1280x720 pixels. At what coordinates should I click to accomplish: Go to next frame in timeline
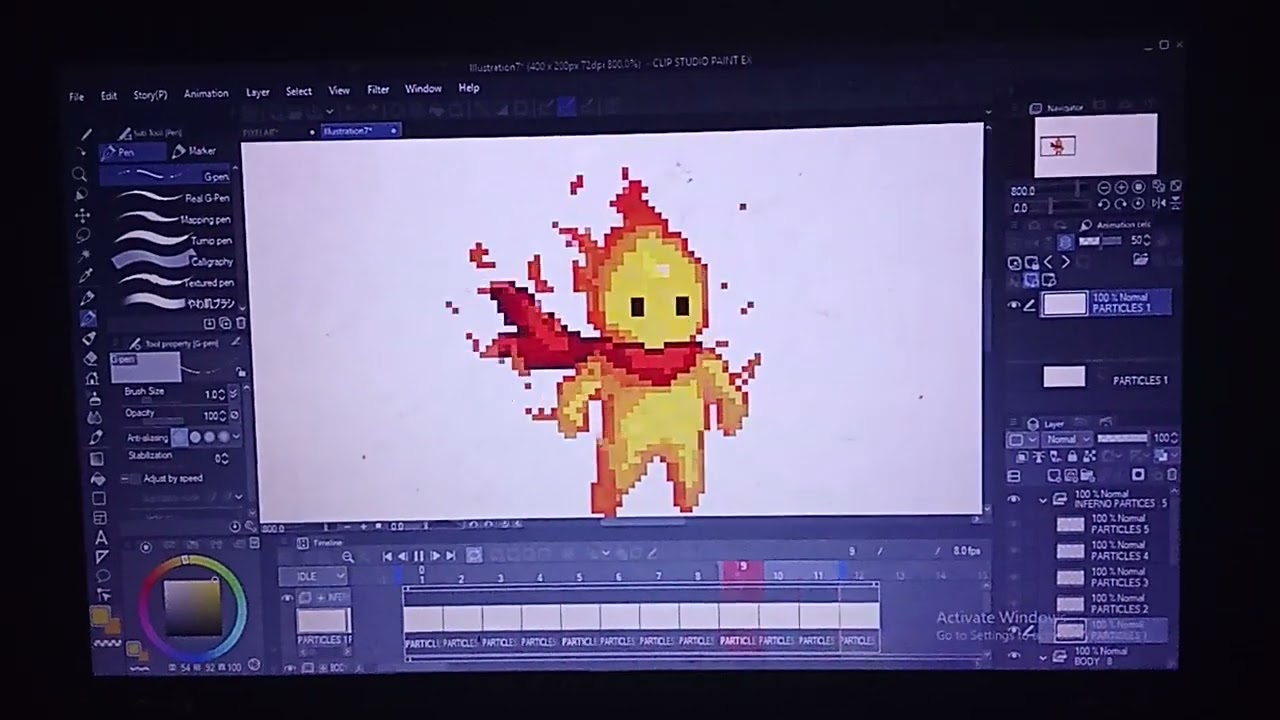(435, 556)
